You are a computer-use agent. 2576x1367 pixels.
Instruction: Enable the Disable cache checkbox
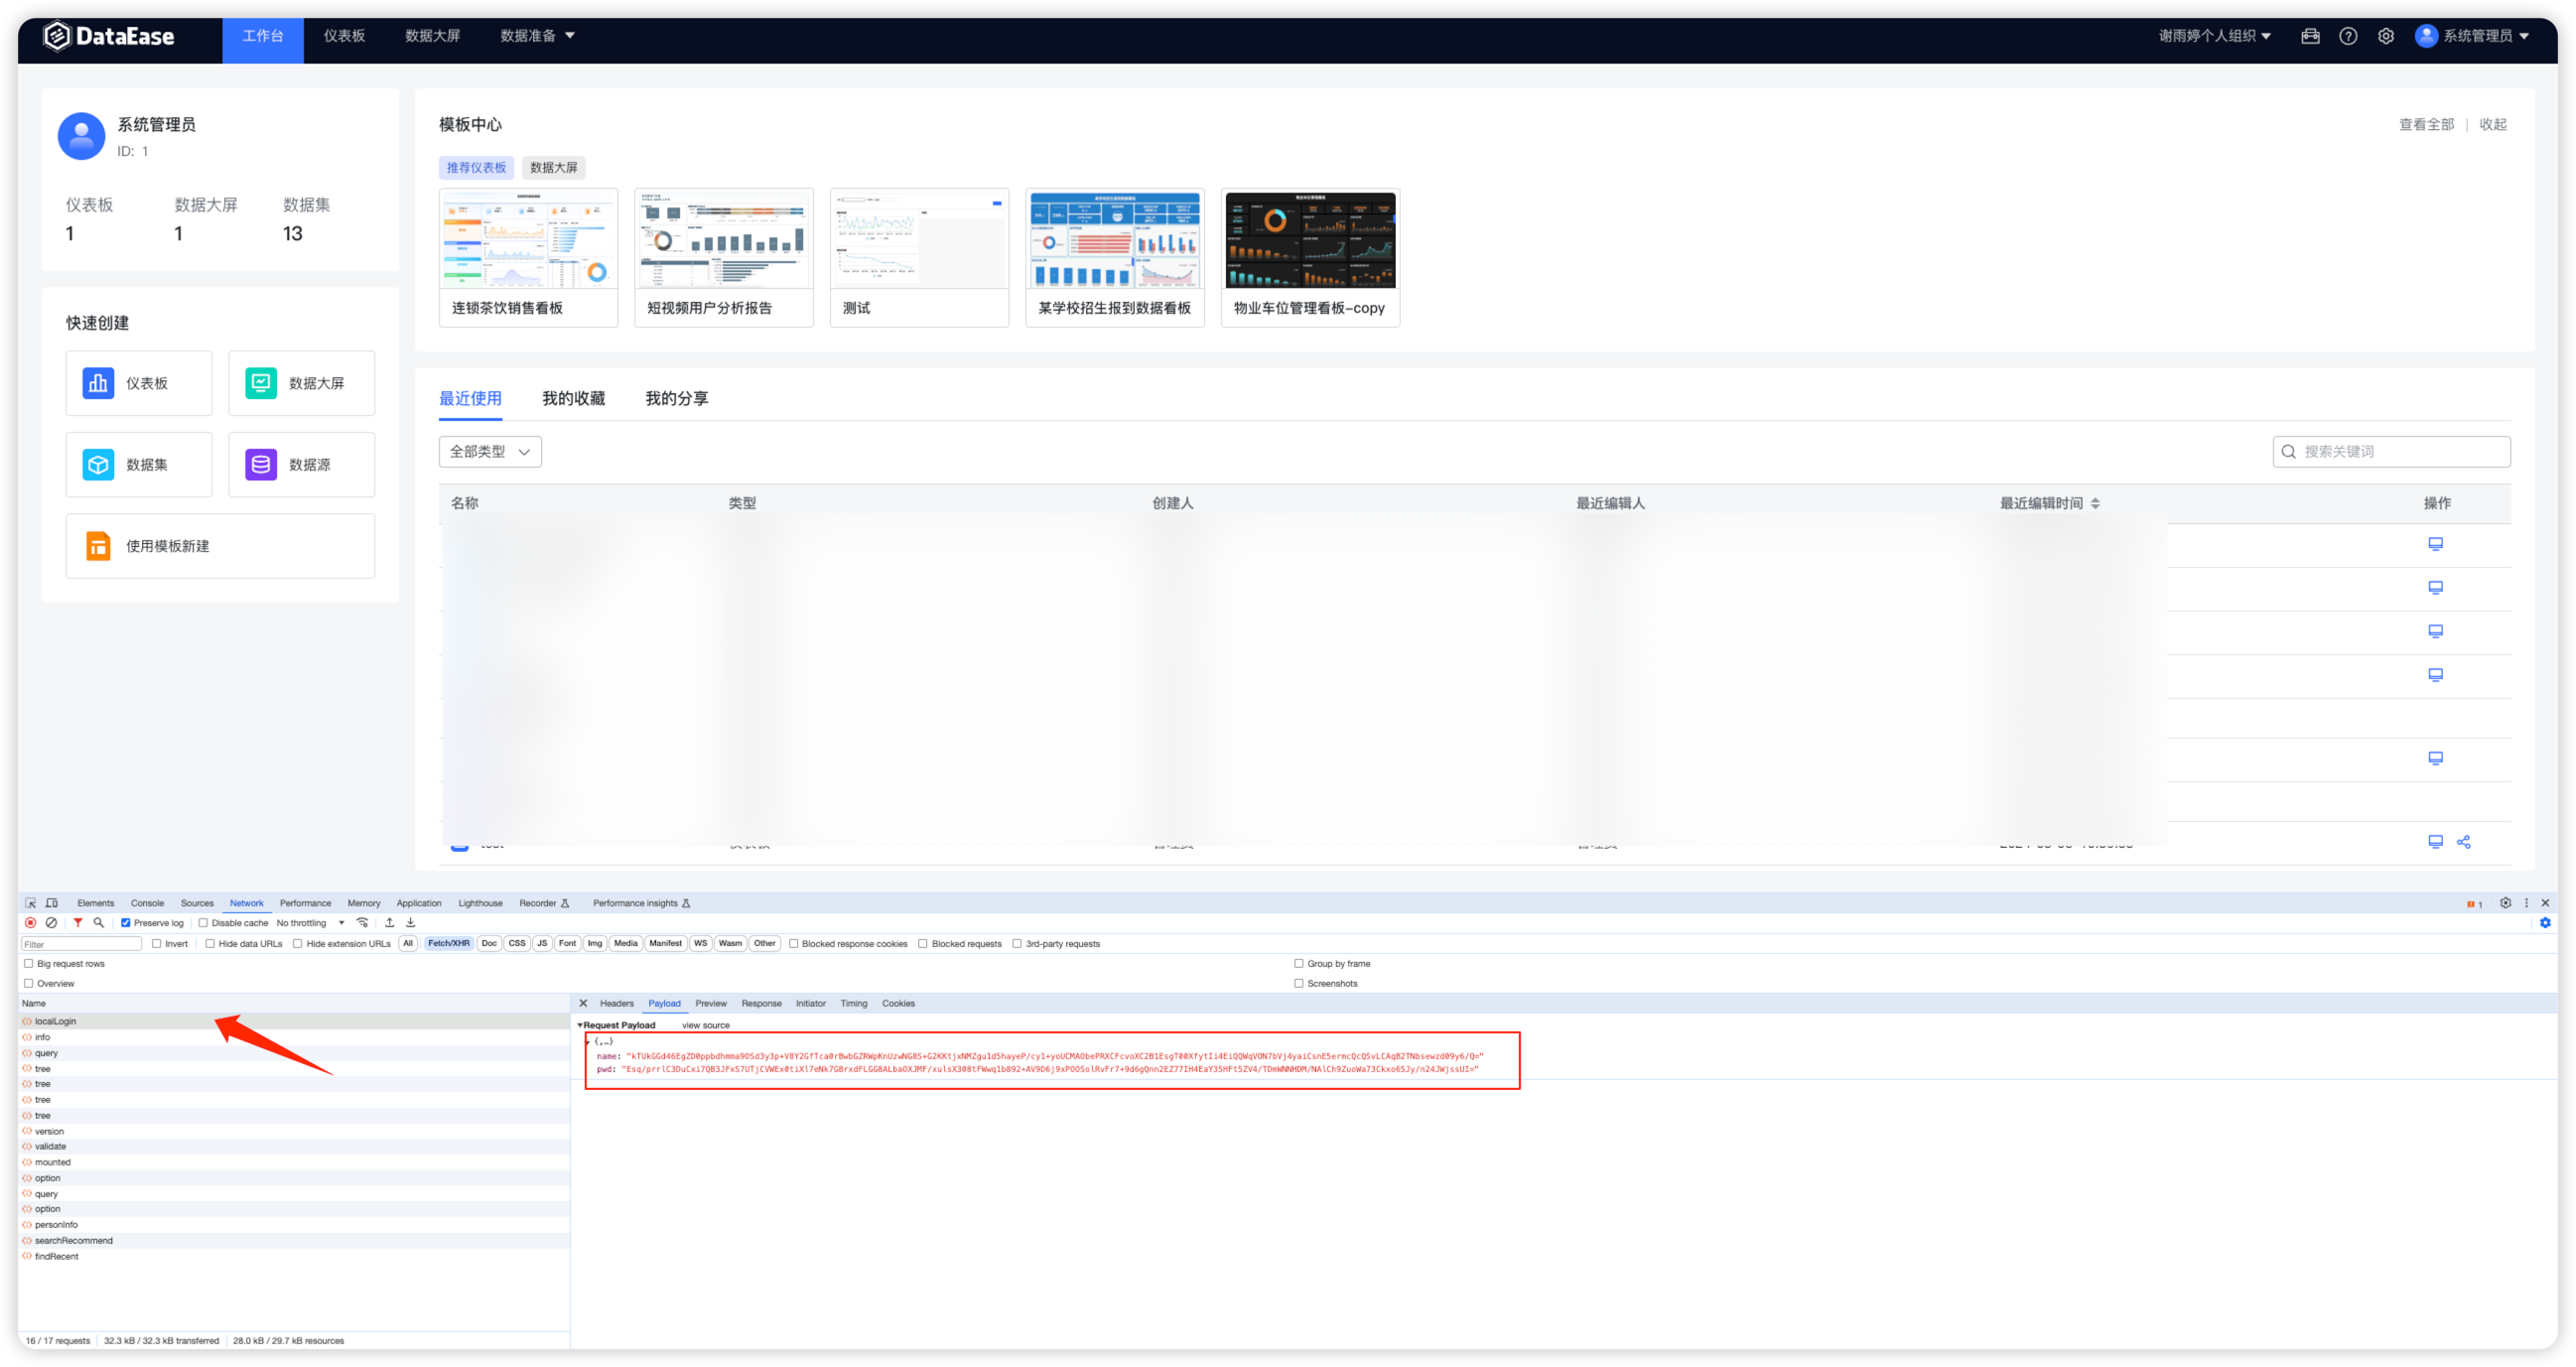click(204, 922)
